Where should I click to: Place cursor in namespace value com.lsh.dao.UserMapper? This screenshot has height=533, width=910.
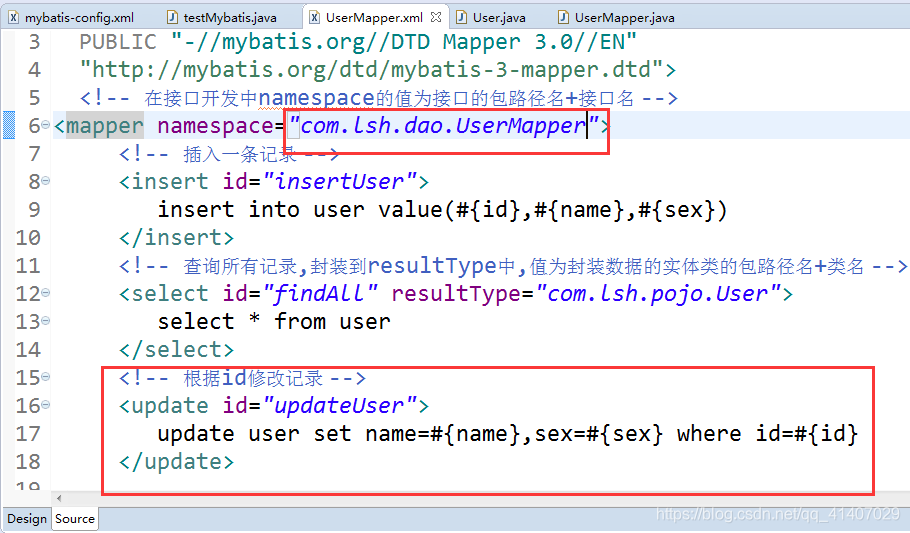[x=443, y=125]
